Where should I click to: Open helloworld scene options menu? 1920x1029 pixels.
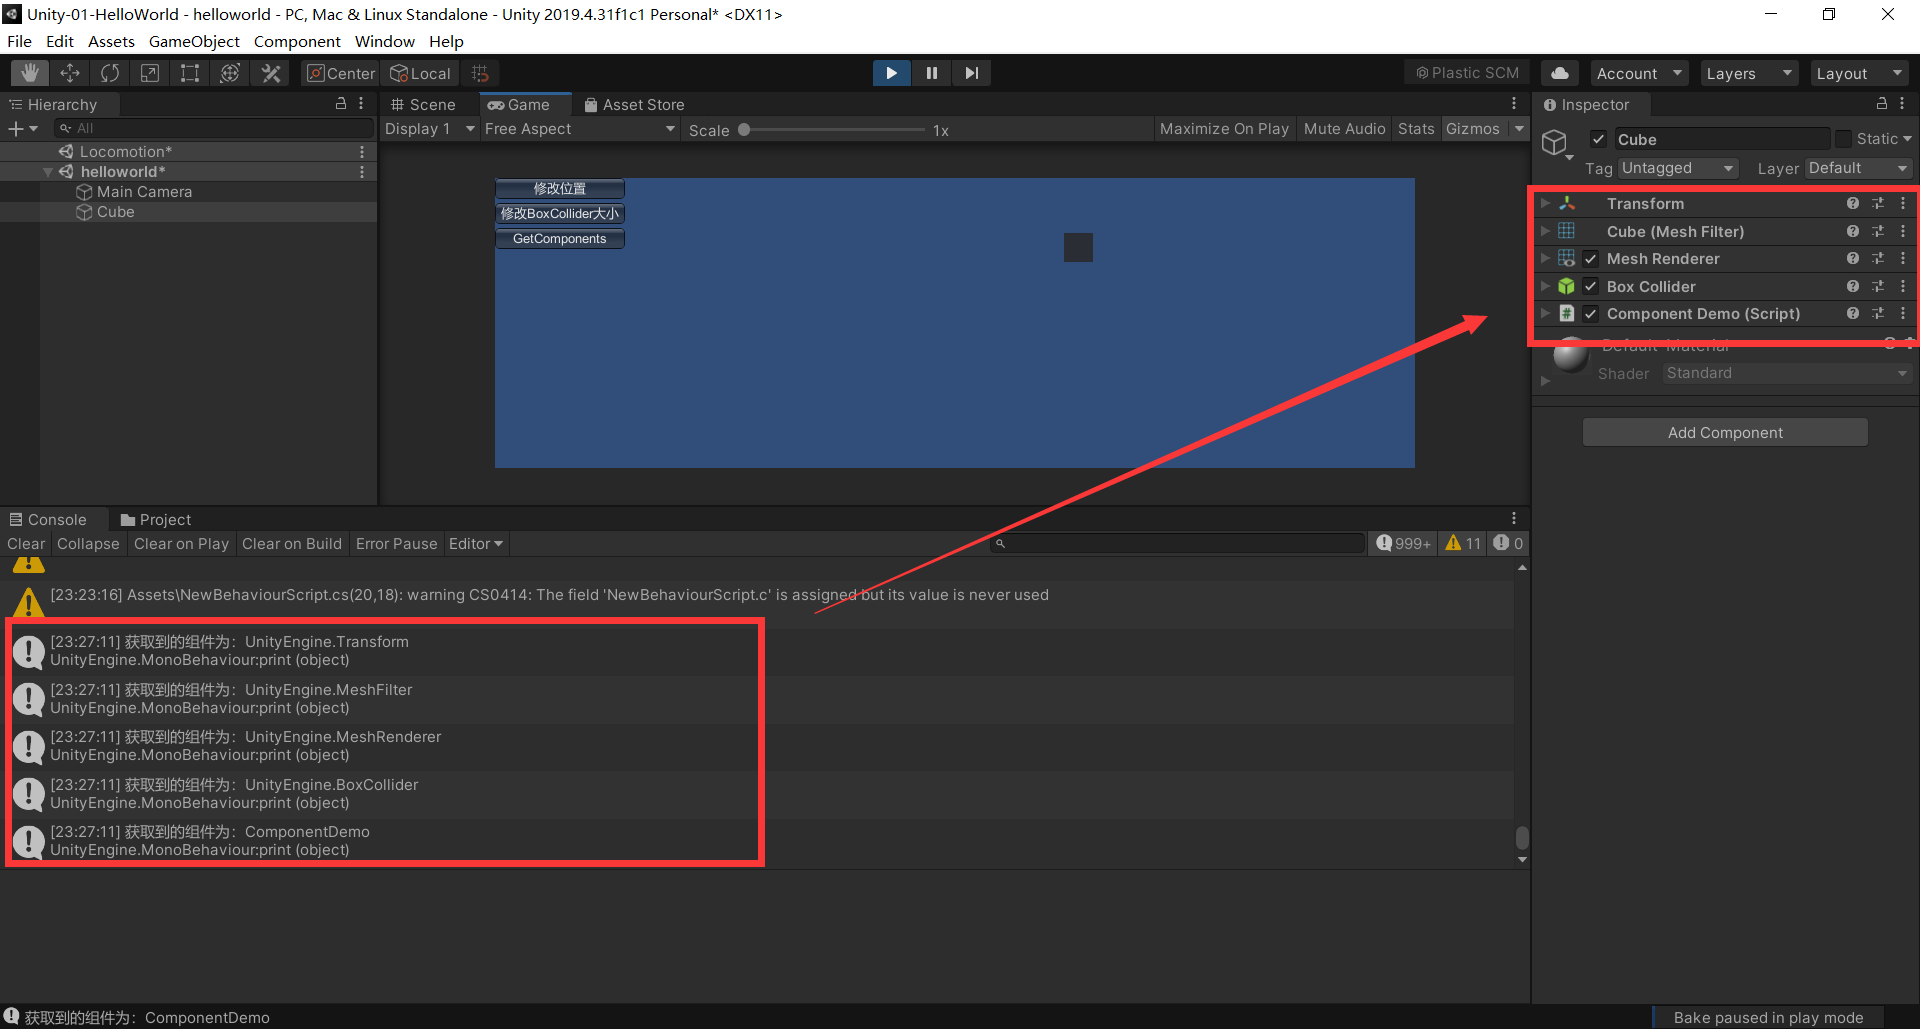pyautogui.click(x=362, y=172)
